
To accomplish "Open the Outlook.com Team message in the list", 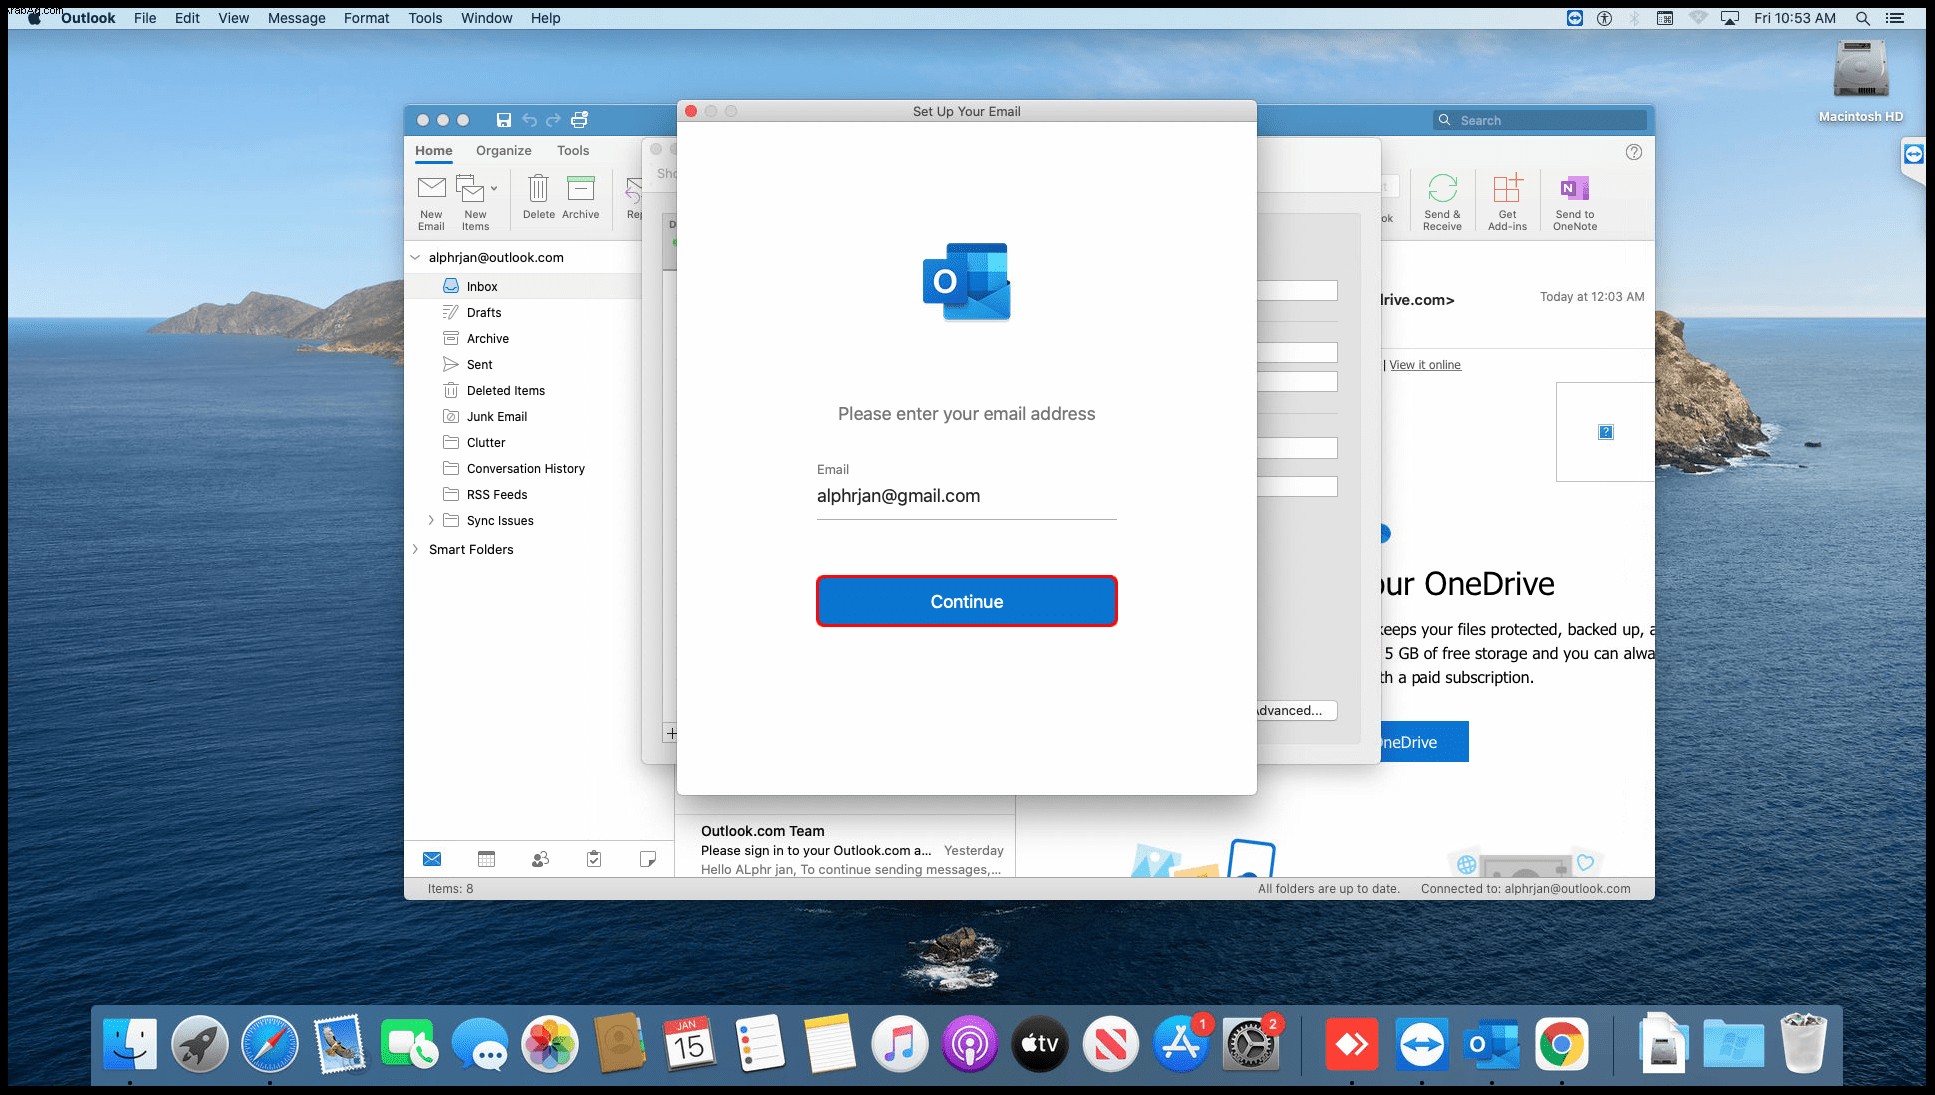I will point(846,849).
